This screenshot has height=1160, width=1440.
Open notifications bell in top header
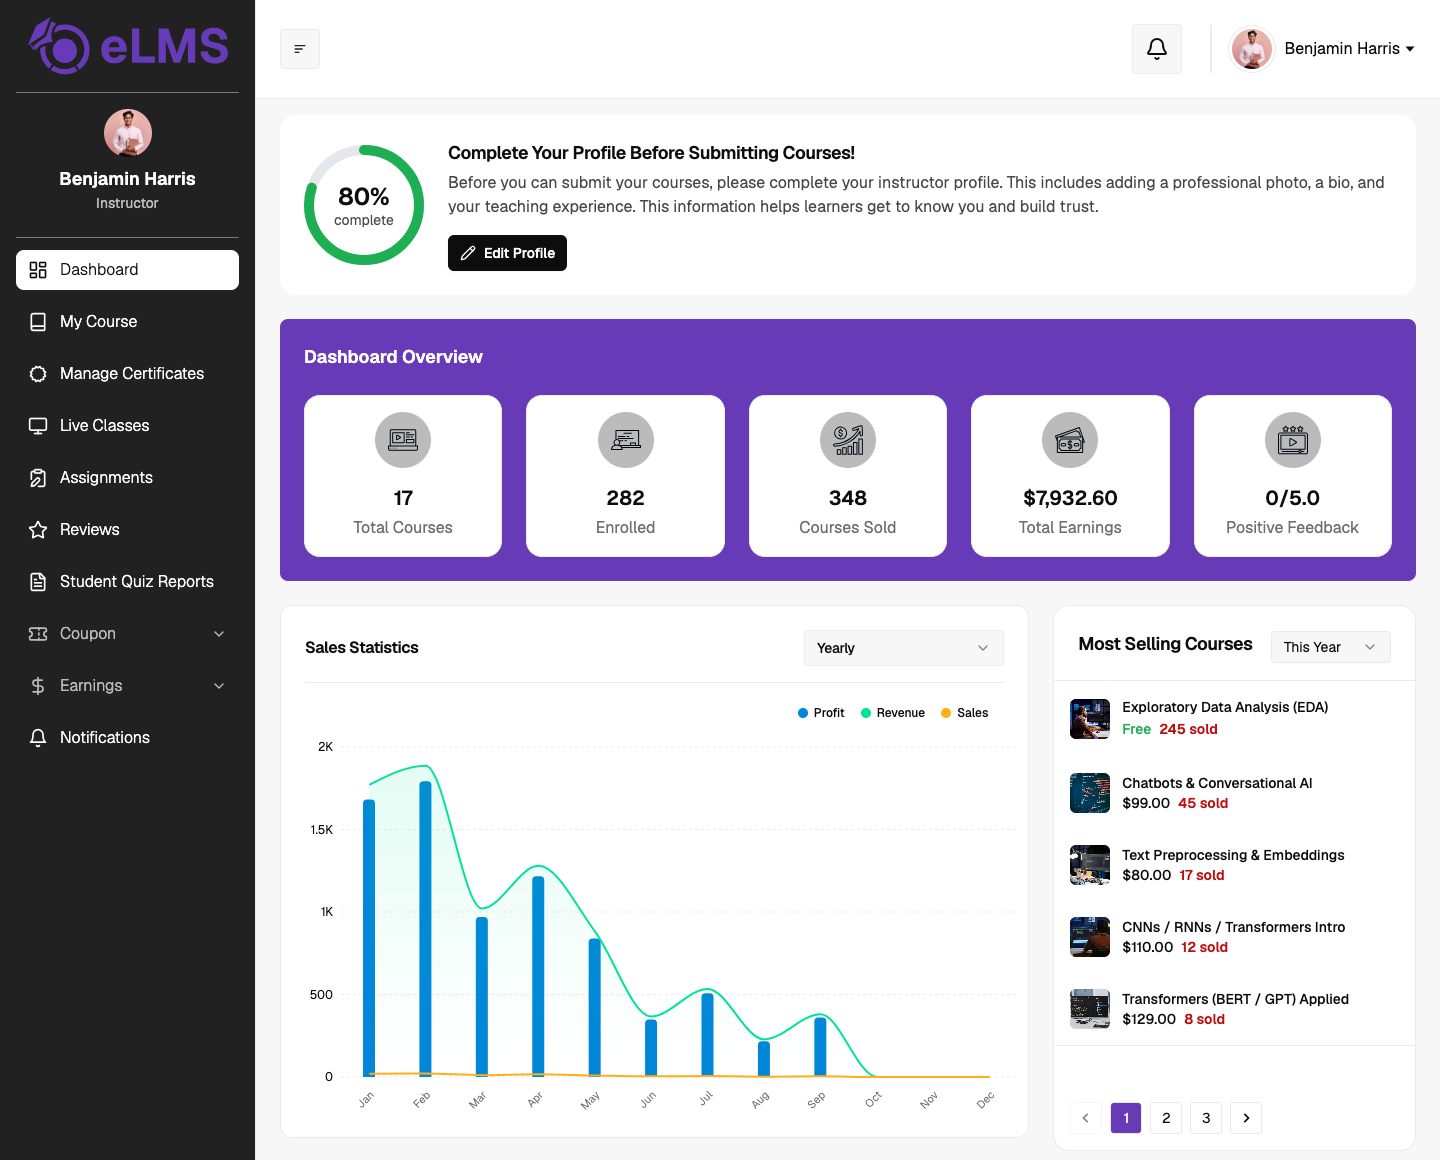(1157, 49)
